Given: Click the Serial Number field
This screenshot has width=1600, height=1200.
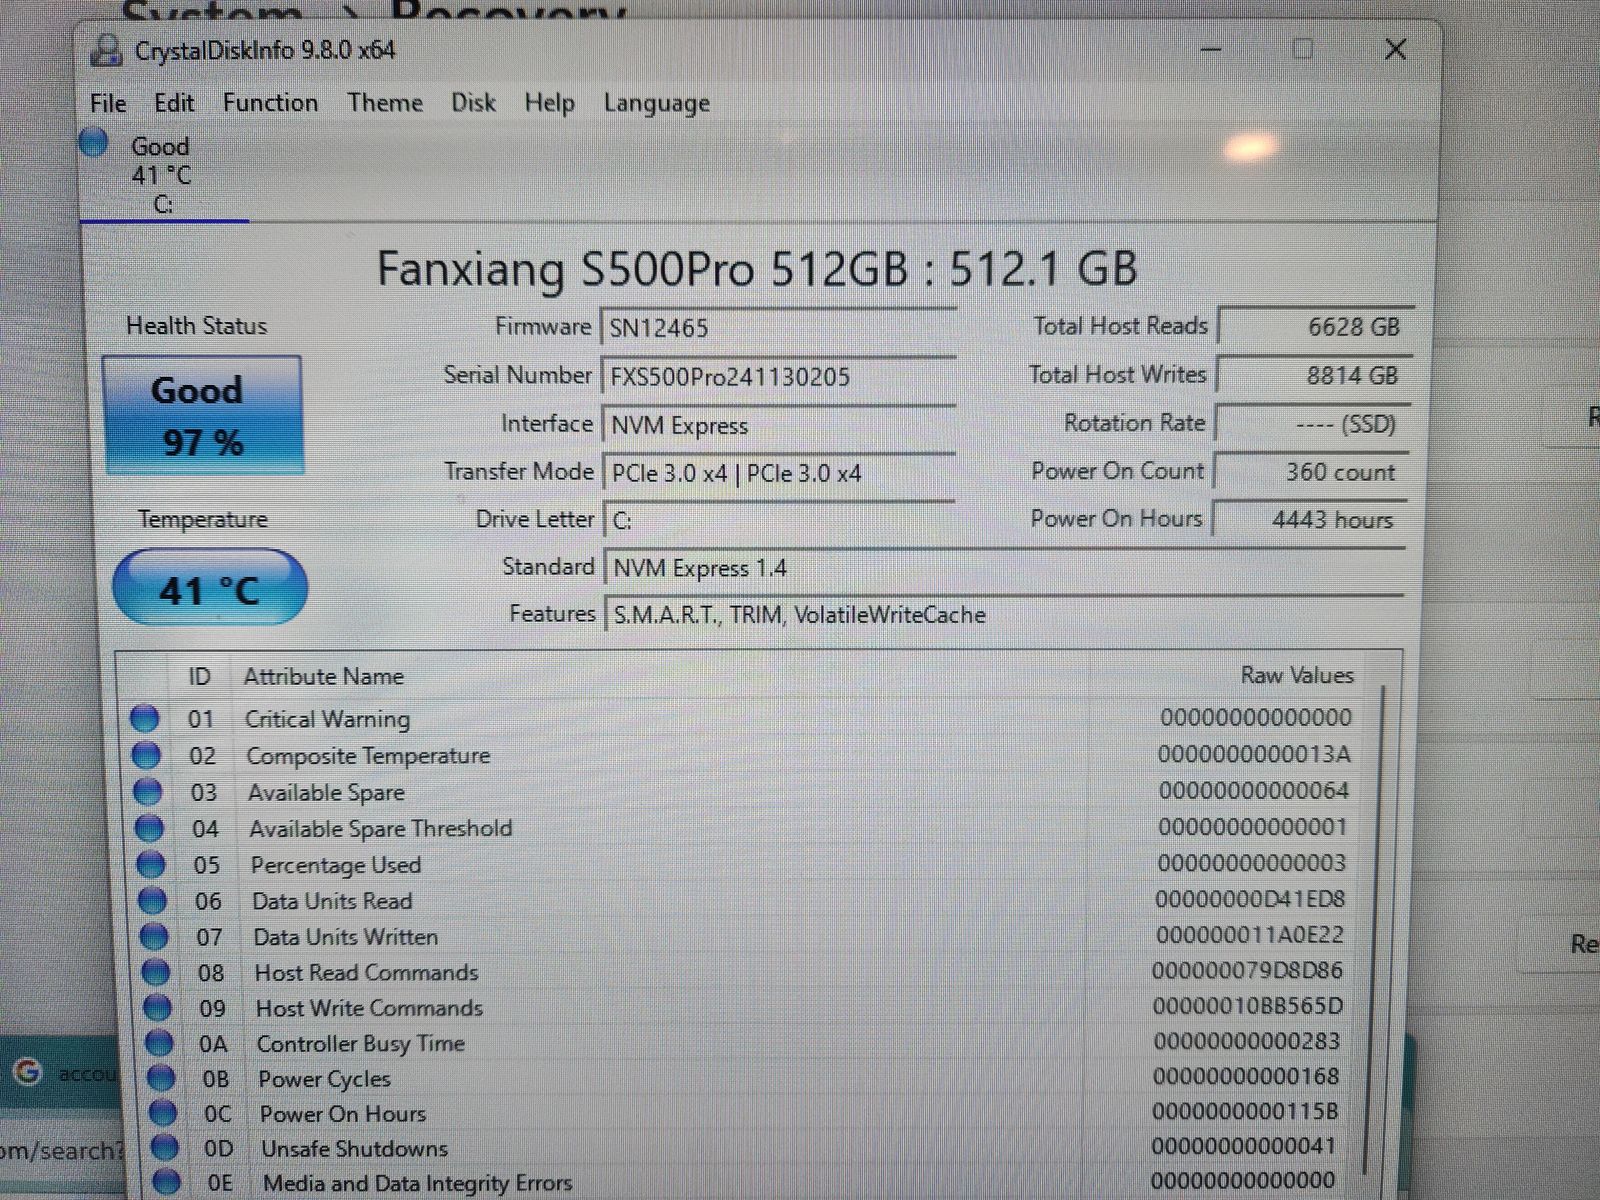Looking at the screenshot, I should pyautogui.click(x=777, y=377).
